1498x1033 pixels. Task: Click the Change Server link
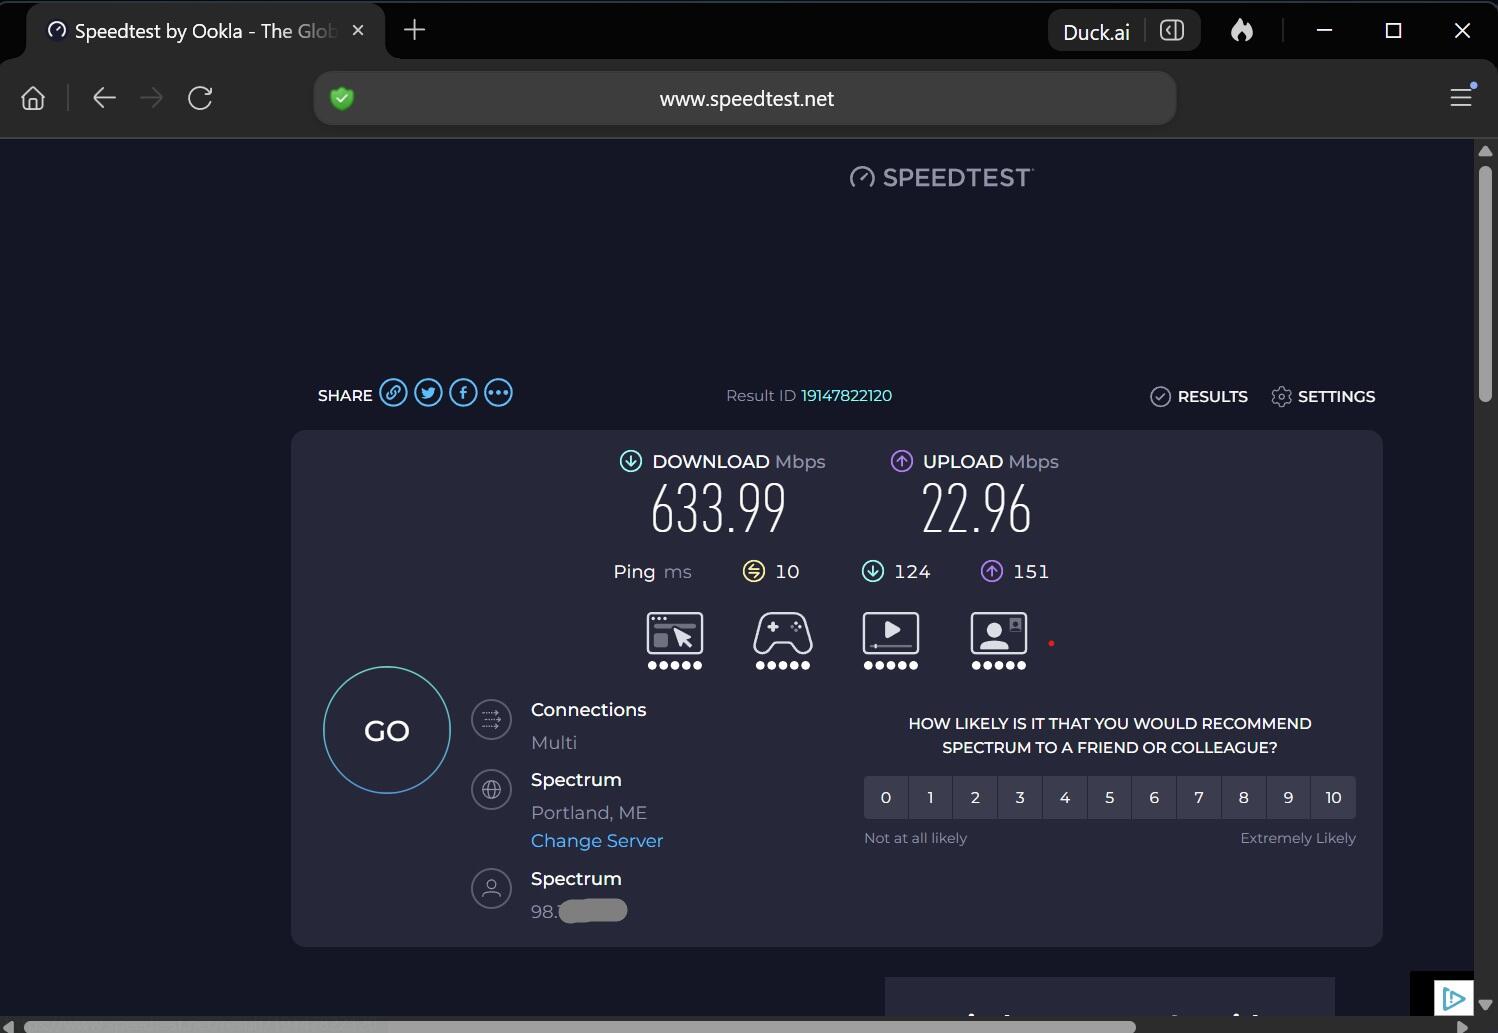(597, 841)
